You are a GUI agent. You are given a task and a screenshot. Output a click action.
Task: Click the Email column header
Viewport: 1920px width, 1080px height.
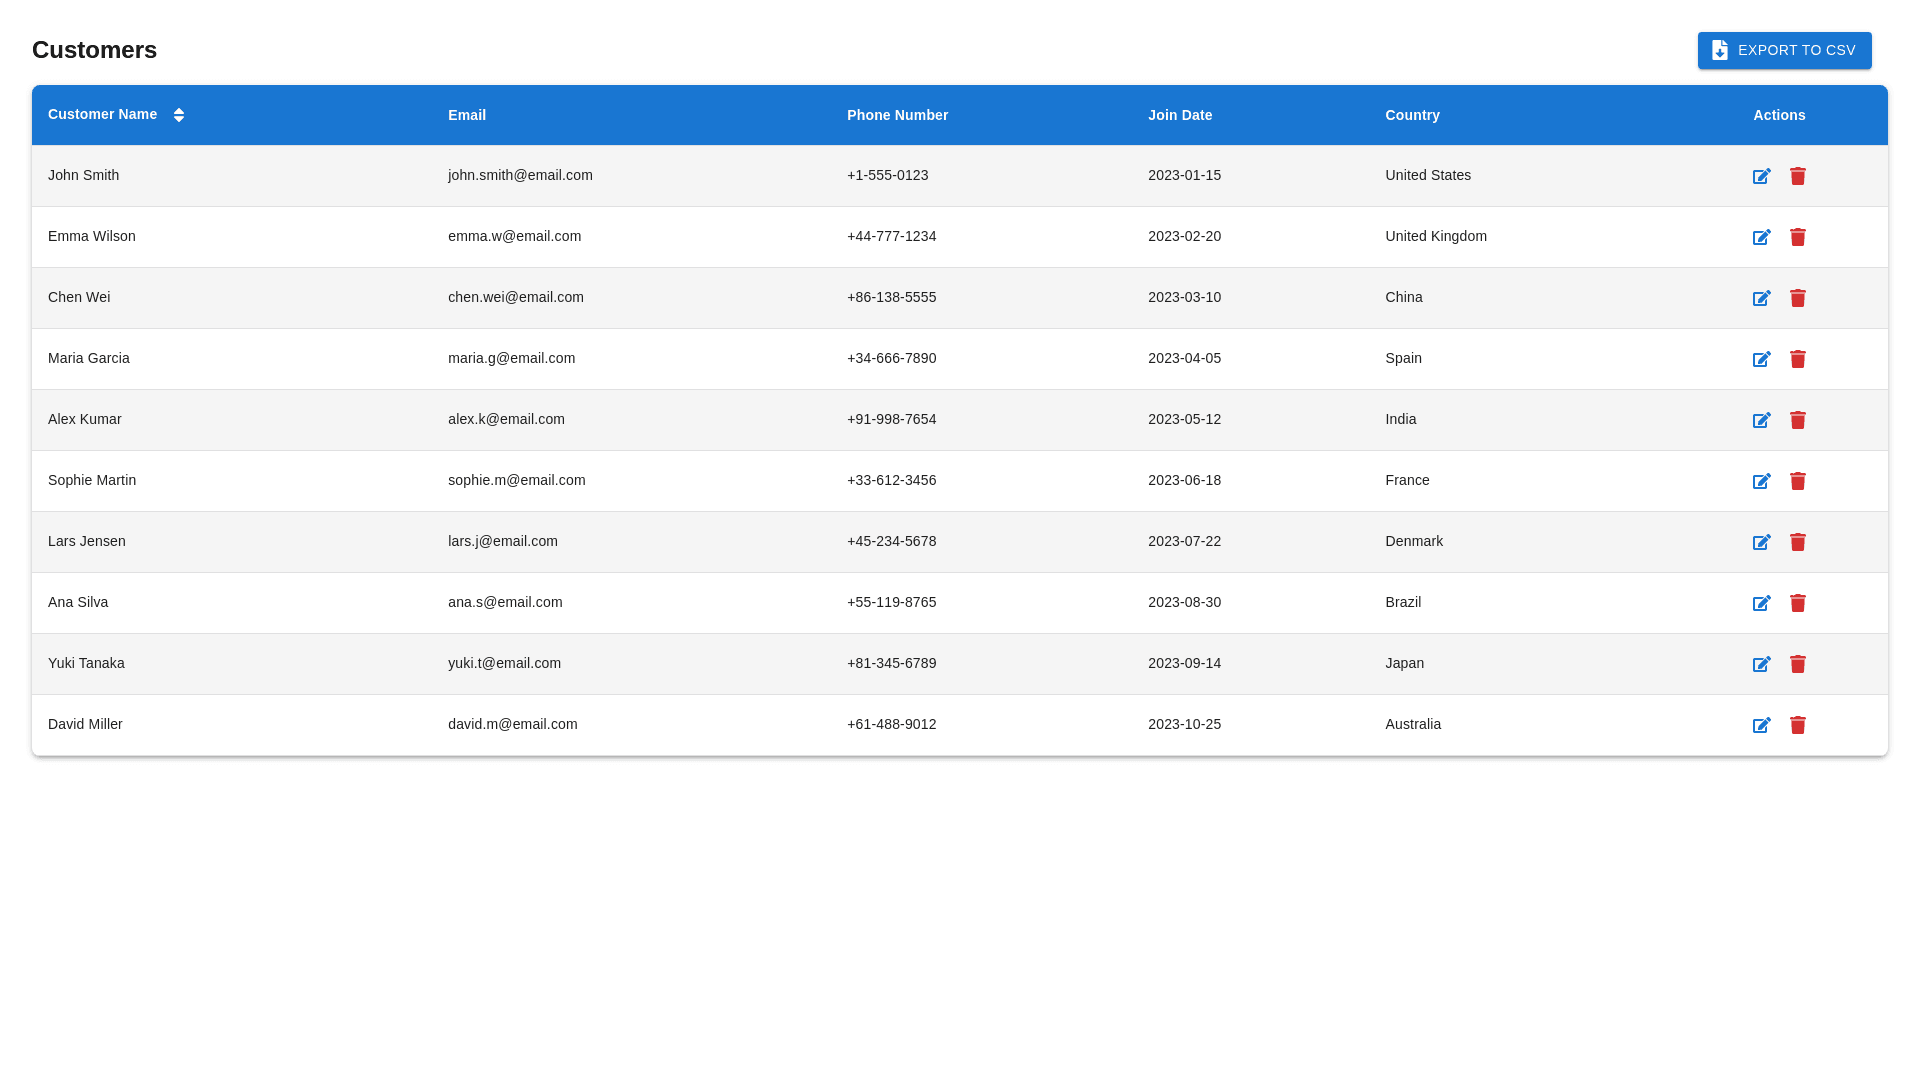click(x=467, y=115)
